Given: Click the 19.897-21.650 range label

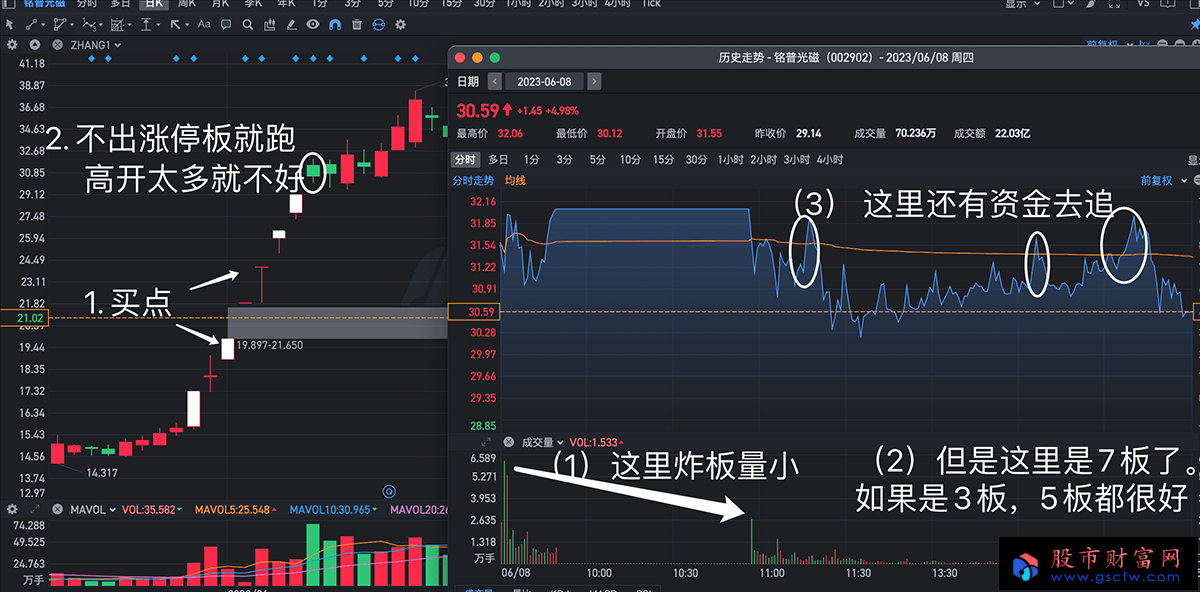Looking at the screenshot, I should click(x=270, y=345).
